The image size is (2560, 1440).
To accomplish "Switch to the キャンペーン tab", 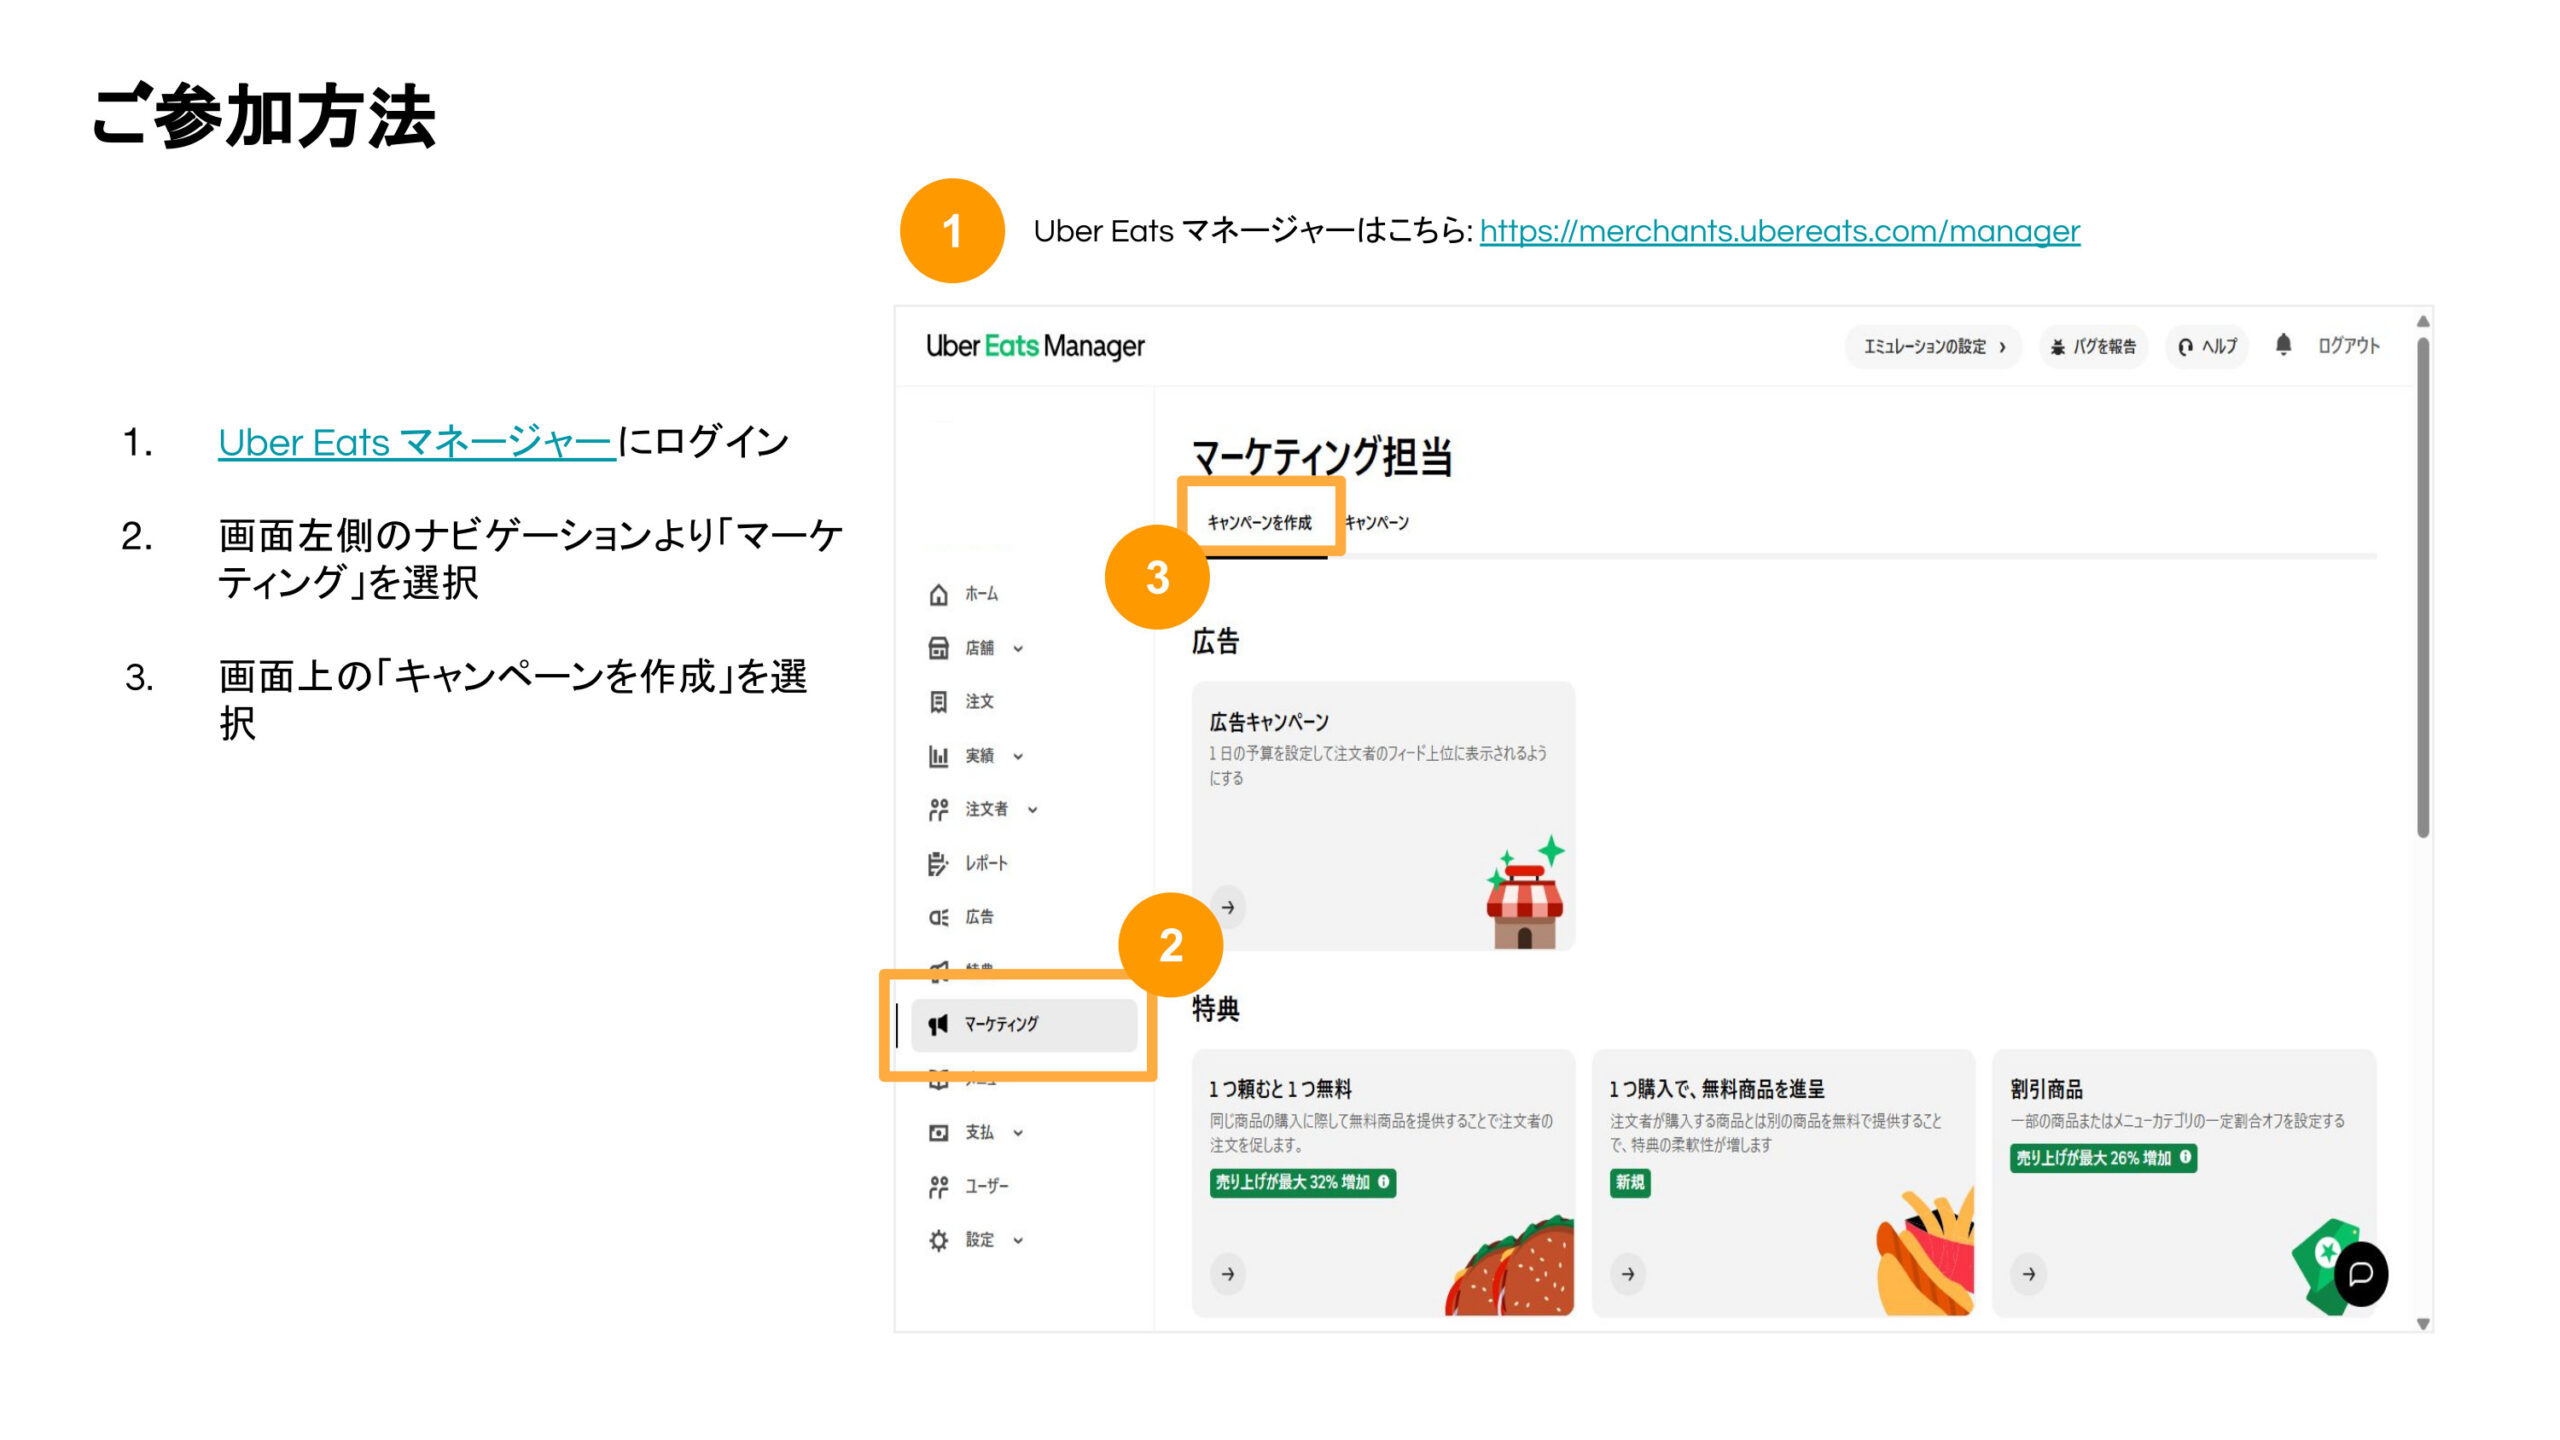I will click(1376, 523).
